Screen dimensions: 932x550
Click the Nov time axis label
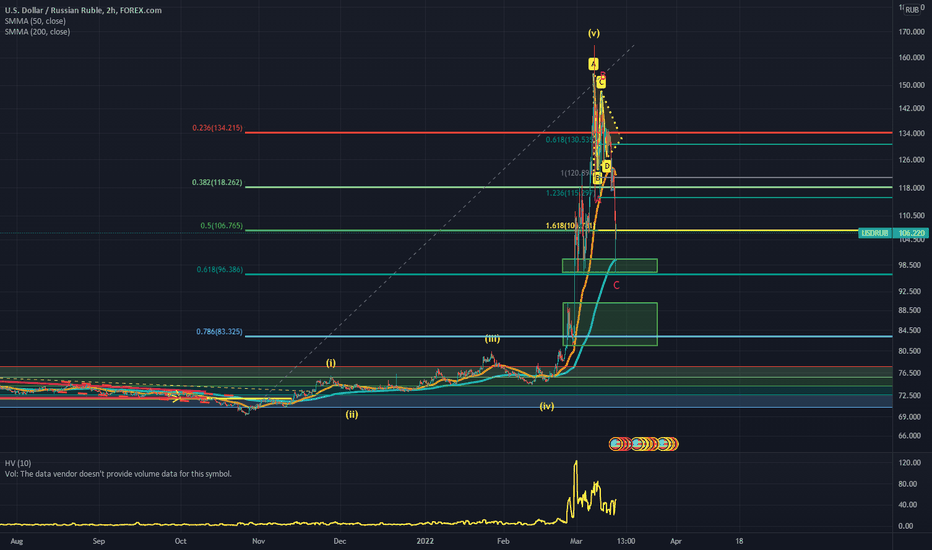tap(259, 541)
